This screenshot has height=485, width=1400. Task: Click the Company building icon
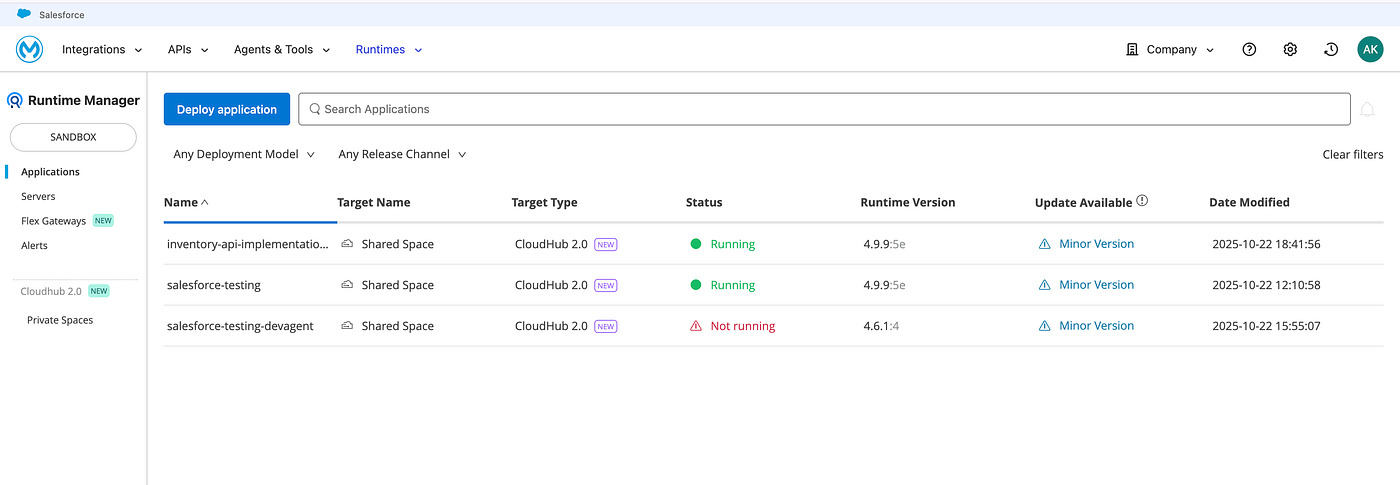coord(1132,49)
